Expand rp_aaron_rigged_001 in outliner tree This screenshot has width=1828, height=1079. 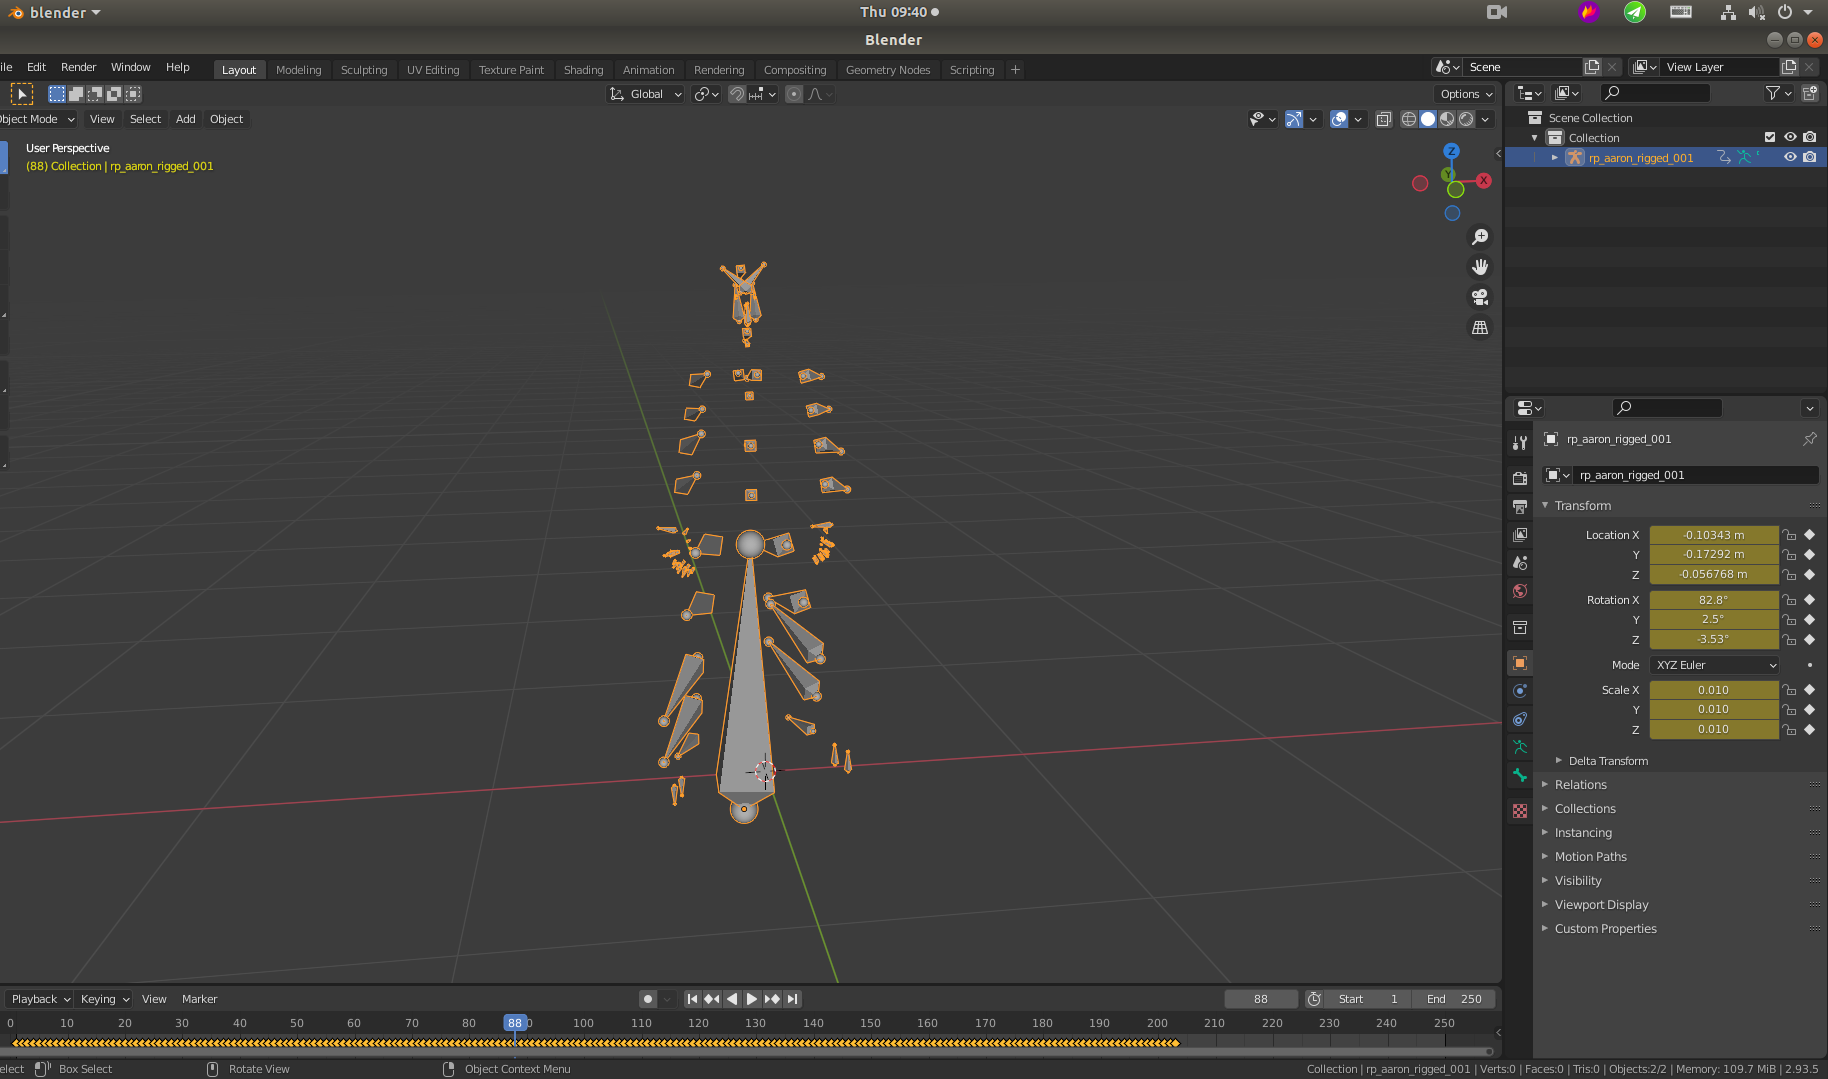point(1555,157)
